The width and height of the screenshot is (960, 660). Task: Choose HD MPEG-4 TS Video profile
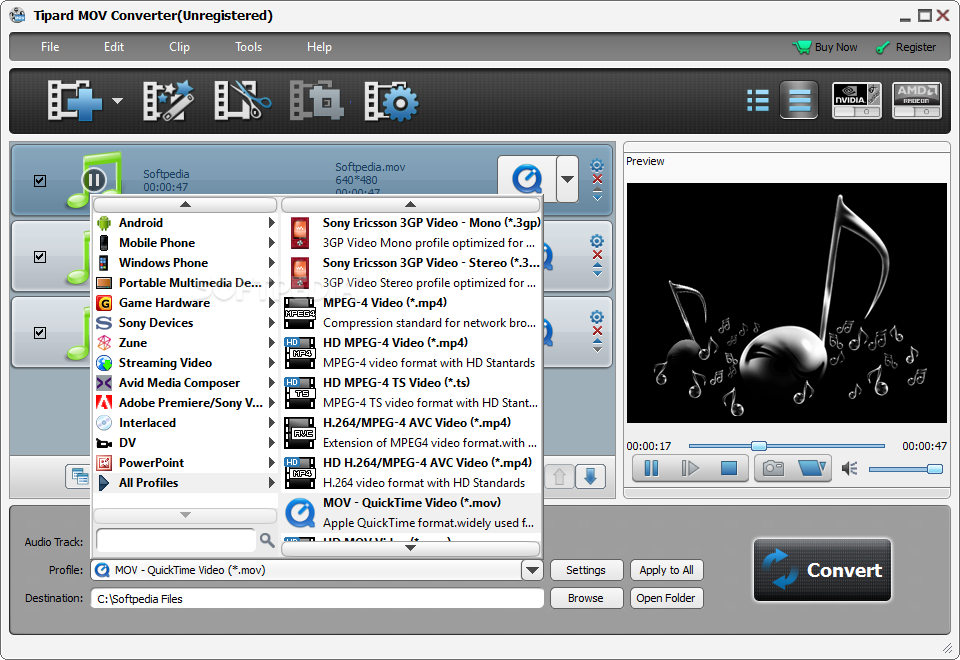click(411, 392)
